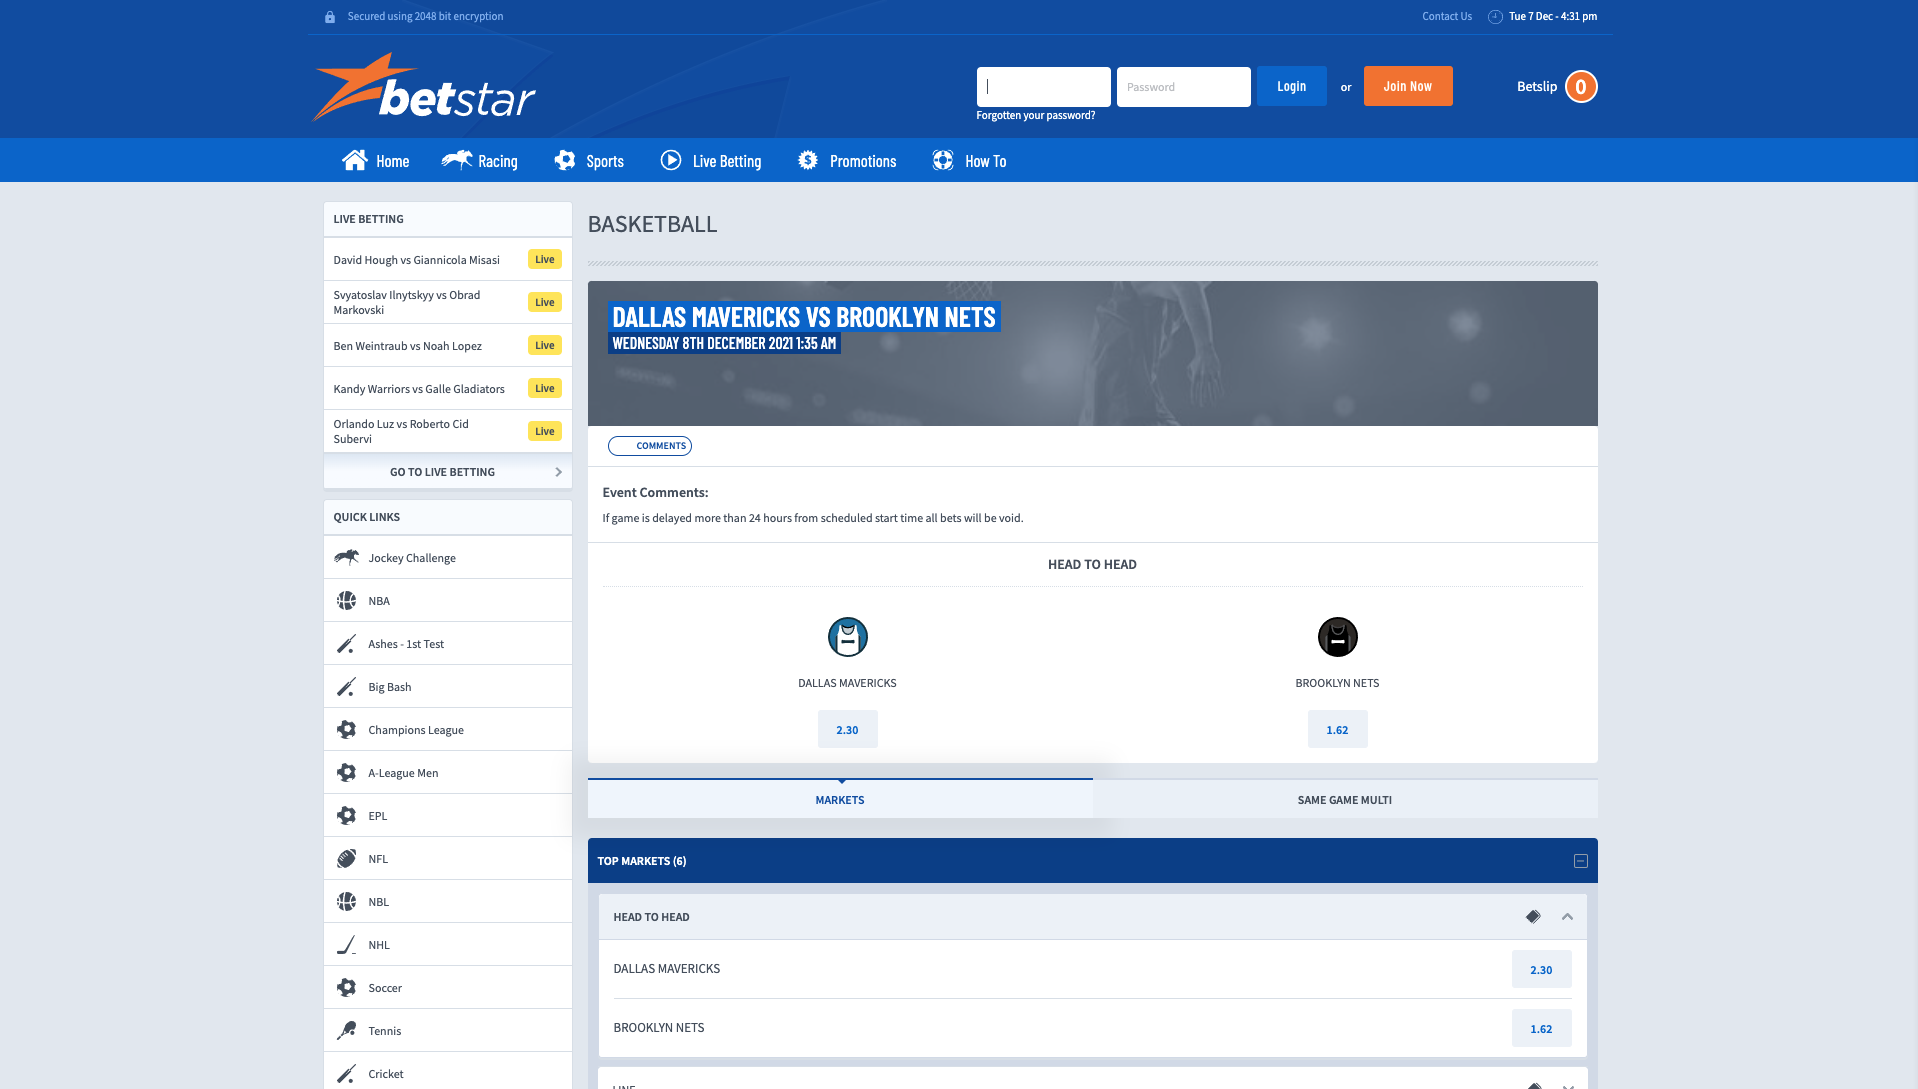Select Brooklyn Nets 1.62 odds in header
Screen dimensions: 1918x1089
point(1337,729)
